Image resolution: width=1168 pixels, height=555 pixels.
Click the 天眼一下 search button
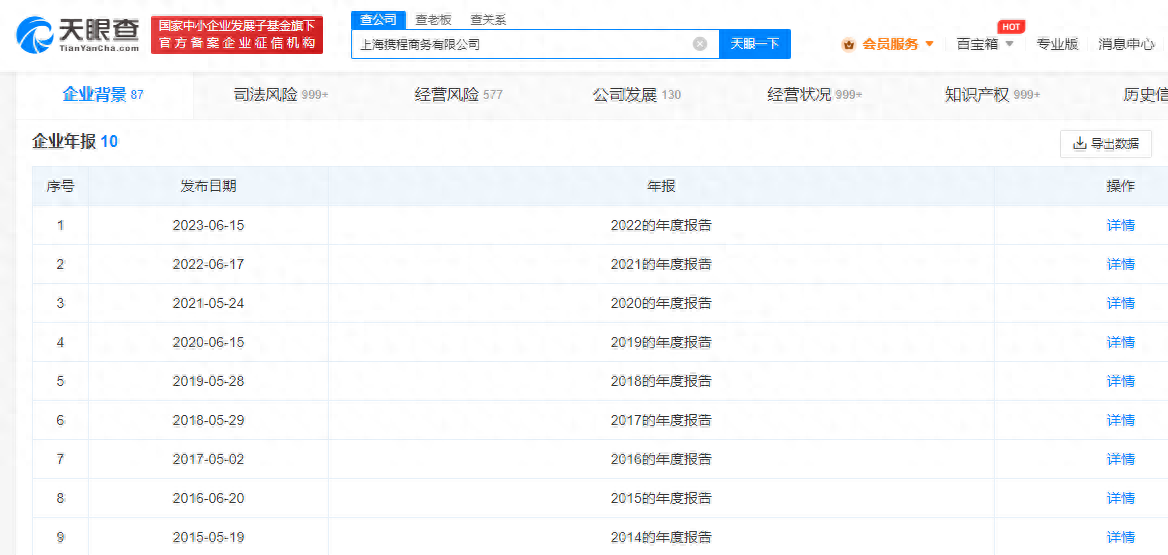tap(755, 44)
